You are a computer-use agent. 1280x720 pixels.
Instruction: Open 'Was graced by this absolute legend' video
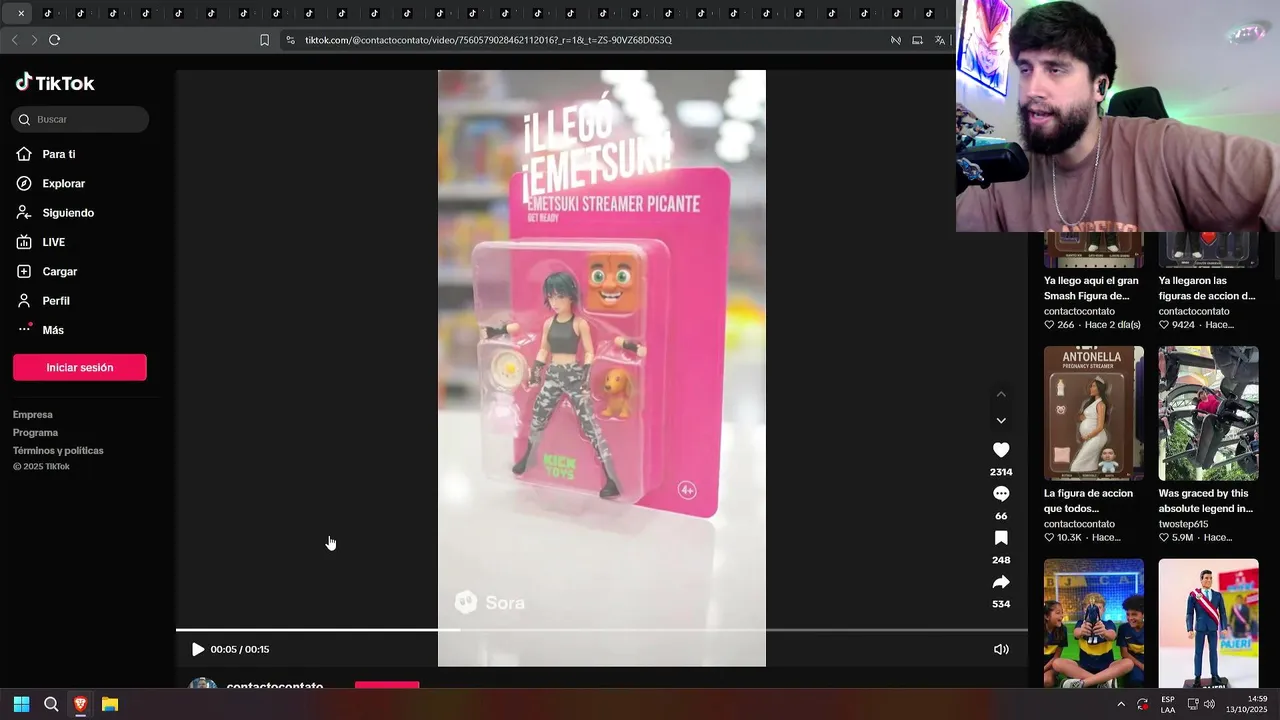tap(1206, 501)
